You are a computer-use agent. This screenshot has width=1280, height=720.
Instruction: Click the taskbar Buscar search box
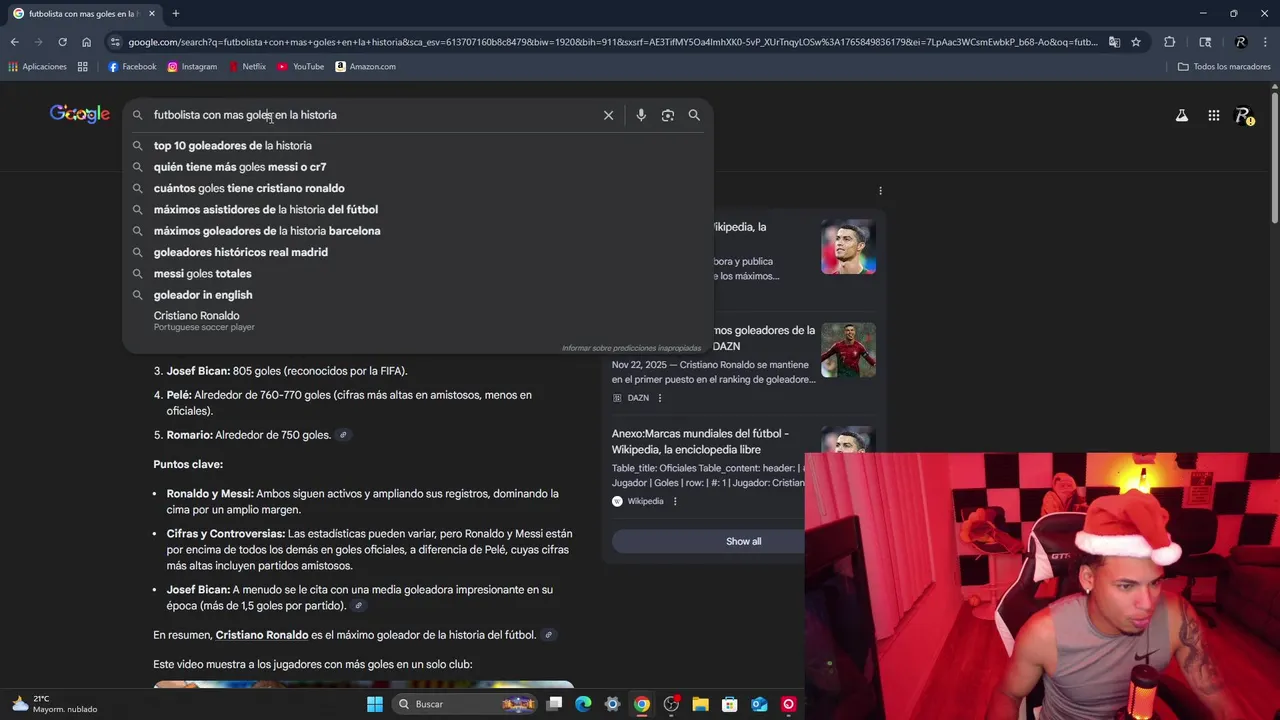pos(467,704)
